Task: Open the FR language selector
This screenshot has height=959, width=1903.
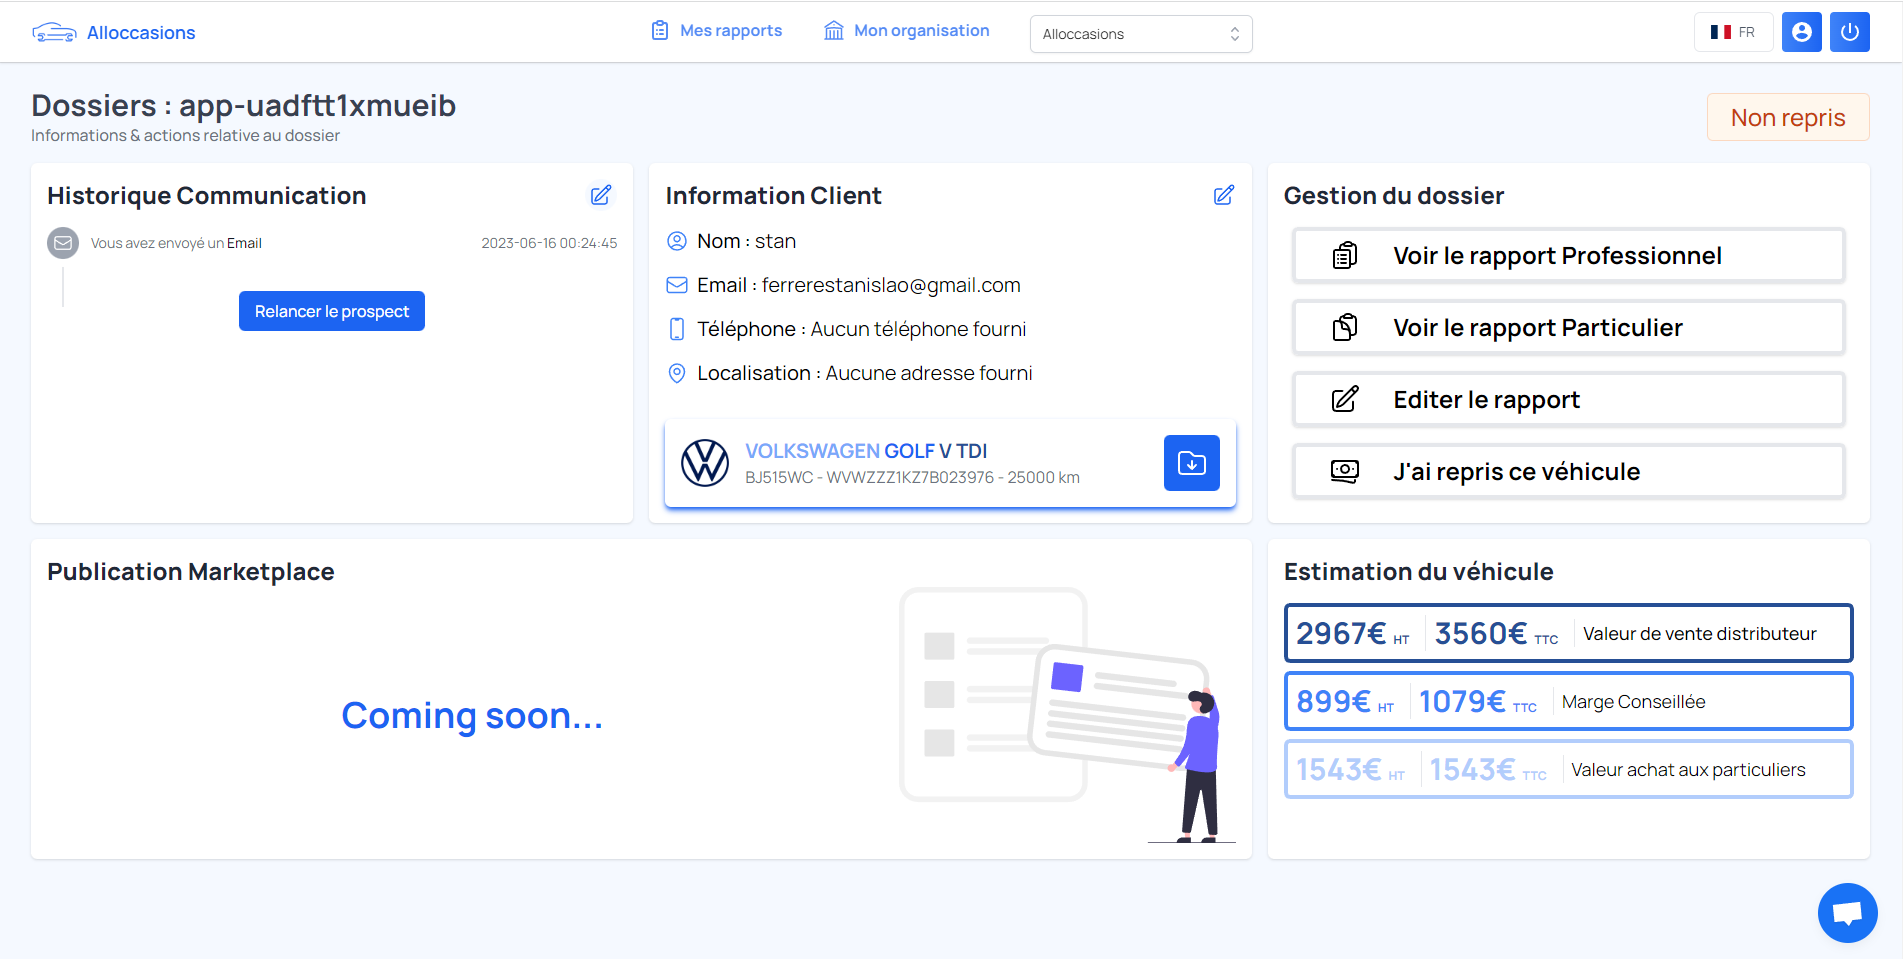Action: [1733, 32]
